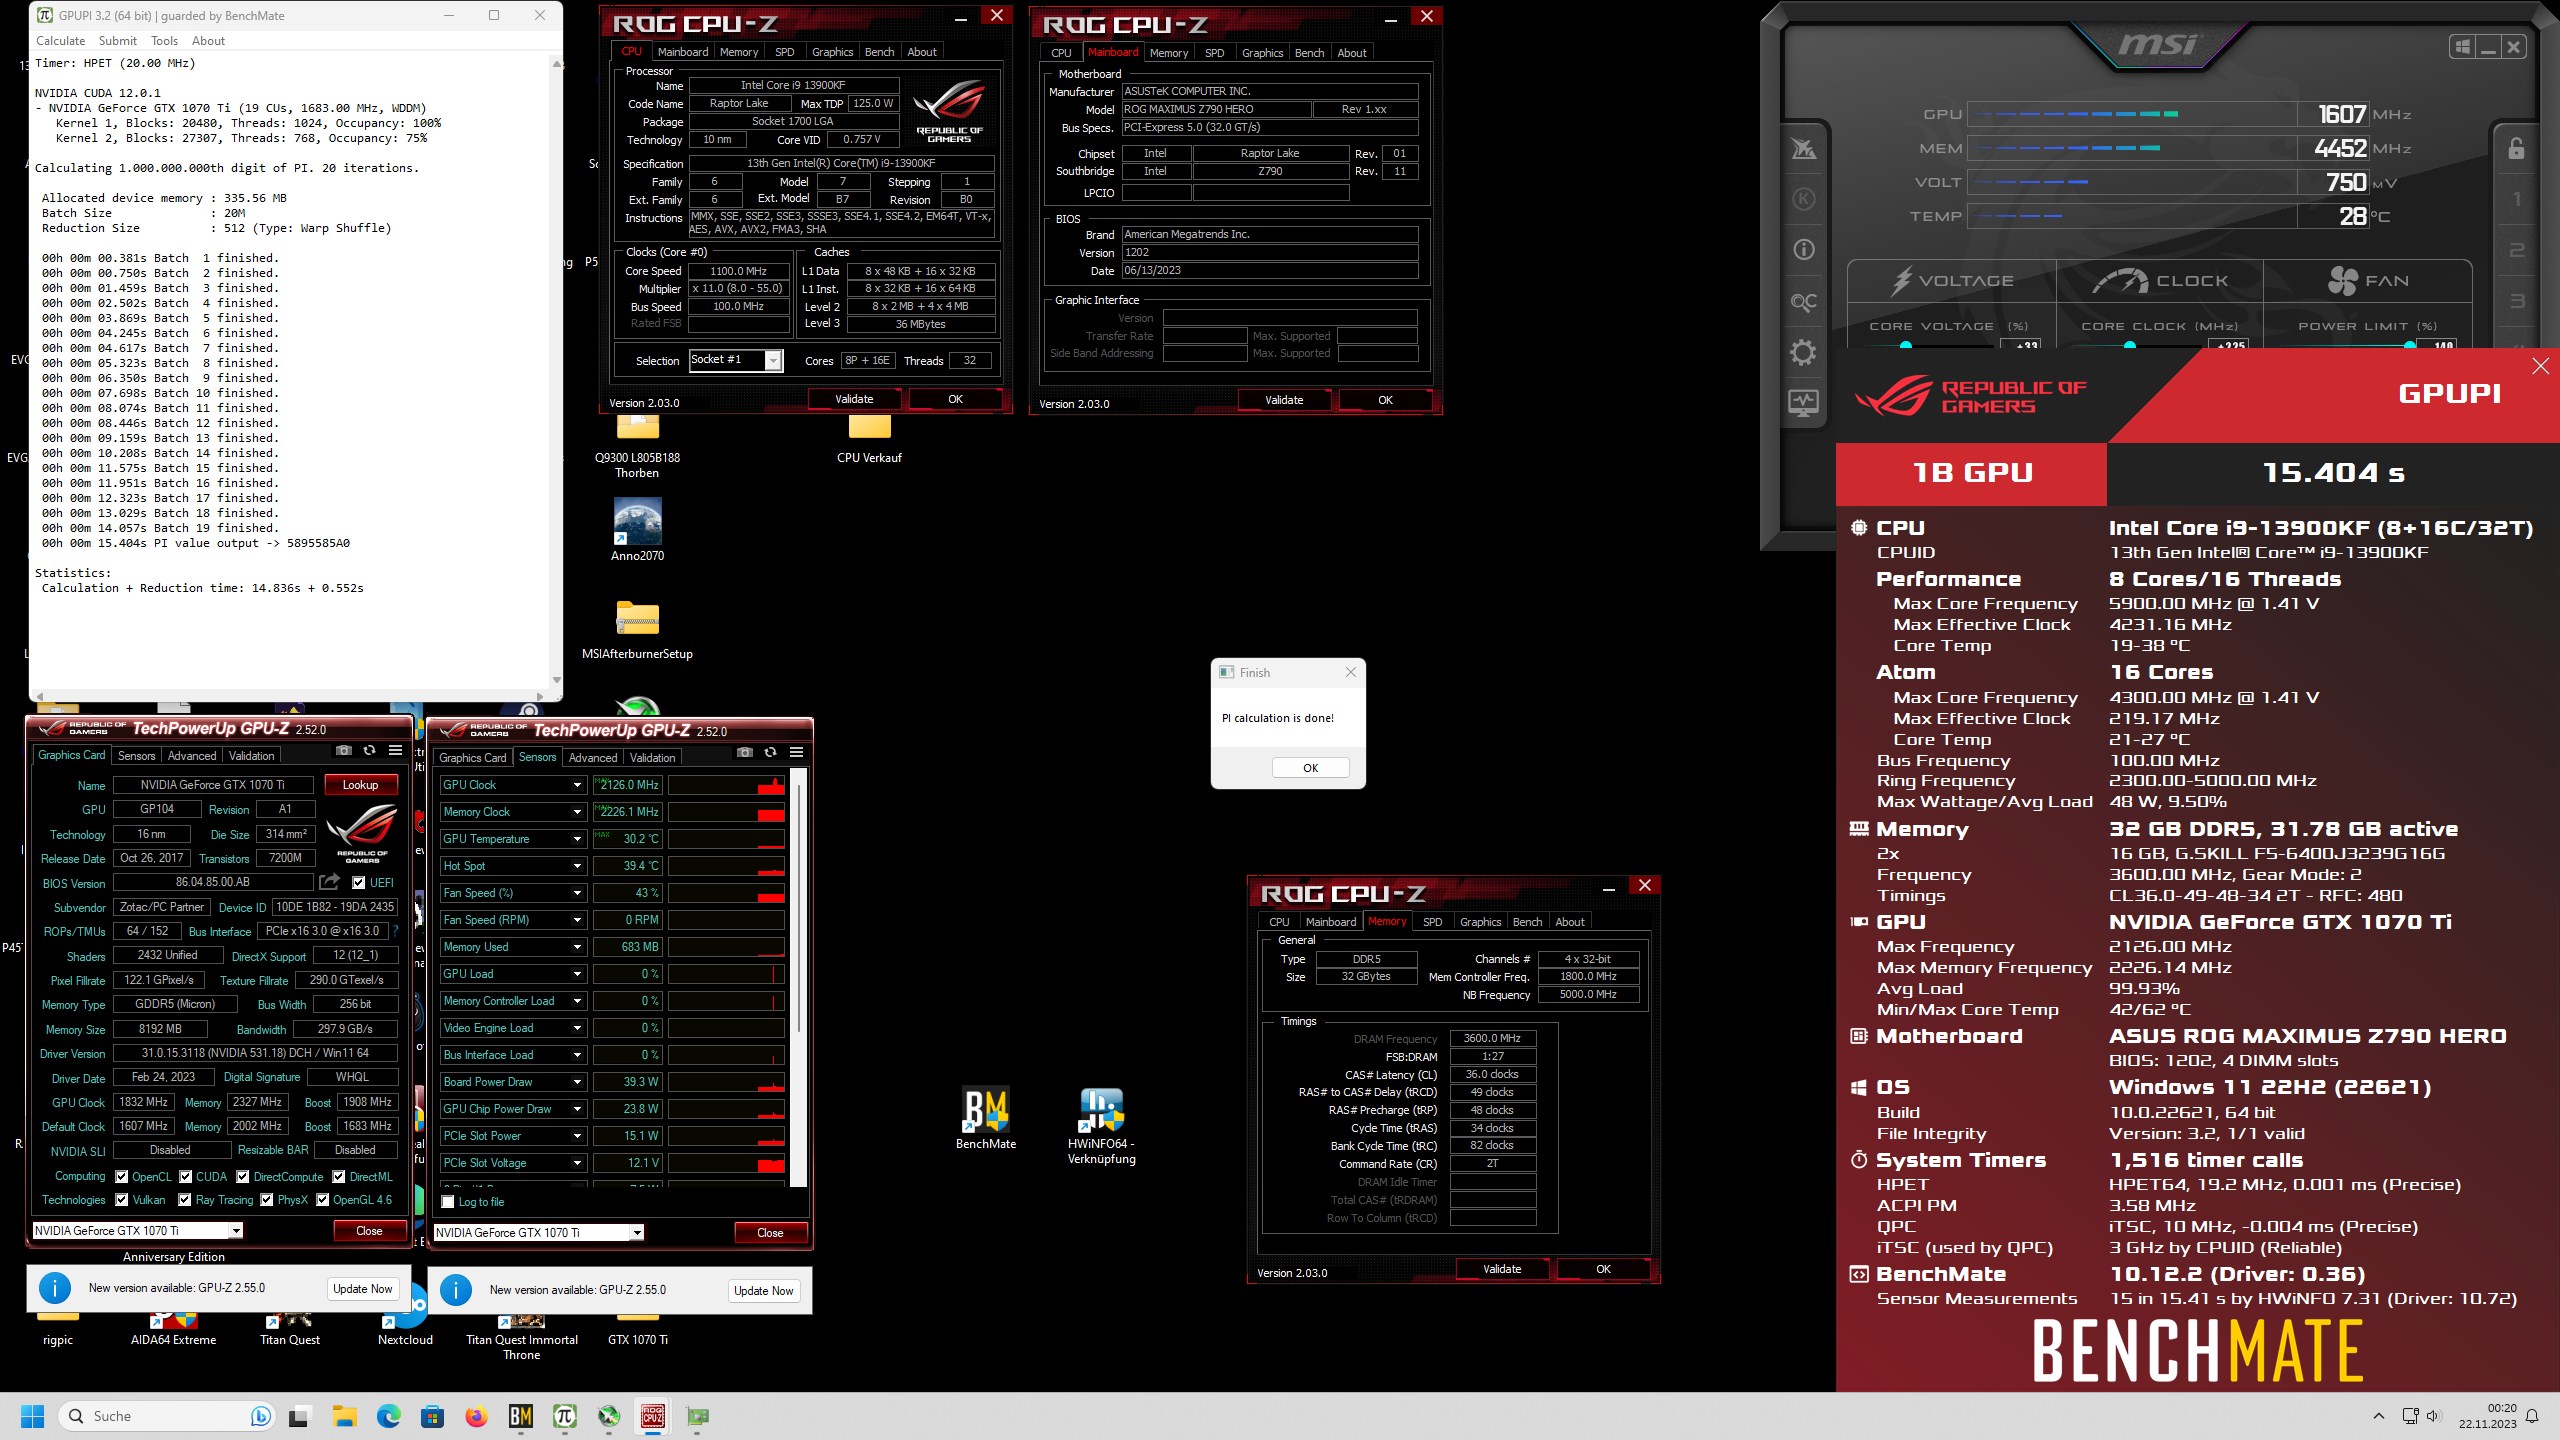Open the hamburger menu in left GPU-Z window

click(x=396, y=750)
